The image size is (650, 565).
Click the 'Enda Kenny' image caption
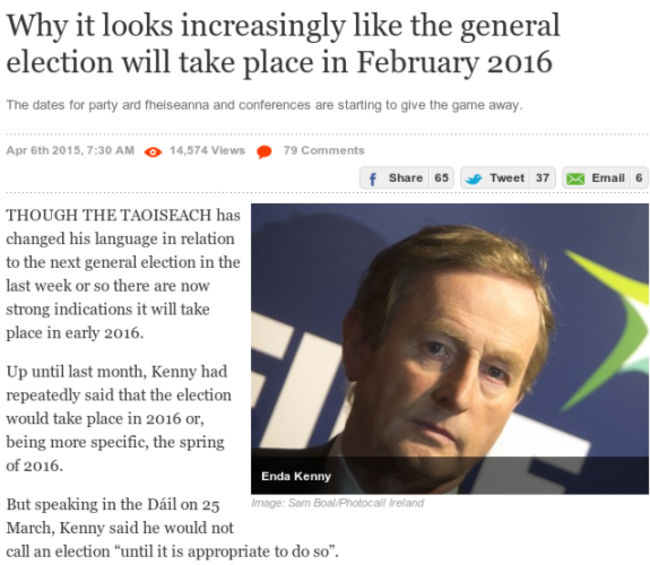point(296,476)
